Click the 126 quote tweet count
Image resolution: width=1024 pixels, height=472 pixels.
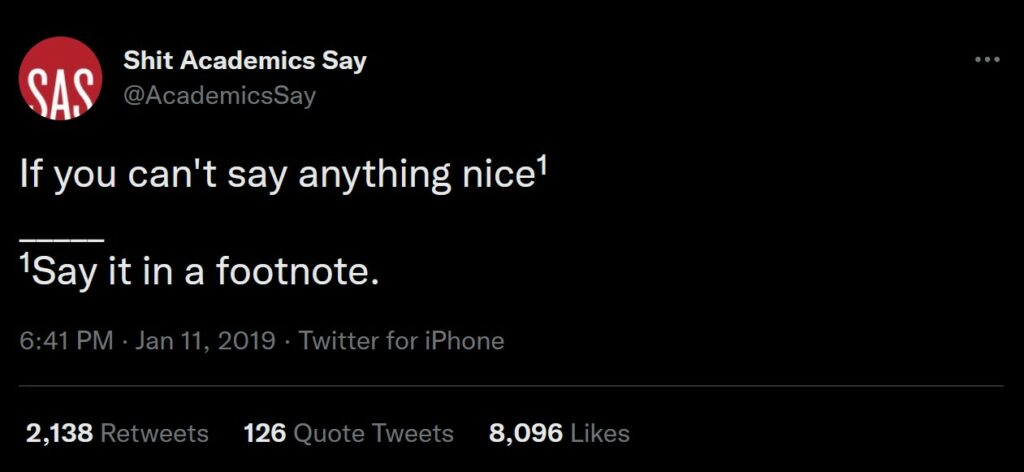tap(264, 433)
